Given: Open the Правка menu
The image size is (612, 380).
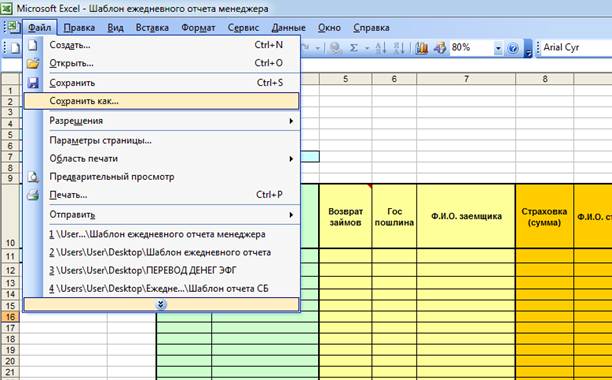Looking at the screenshot, I should [79, 28].
